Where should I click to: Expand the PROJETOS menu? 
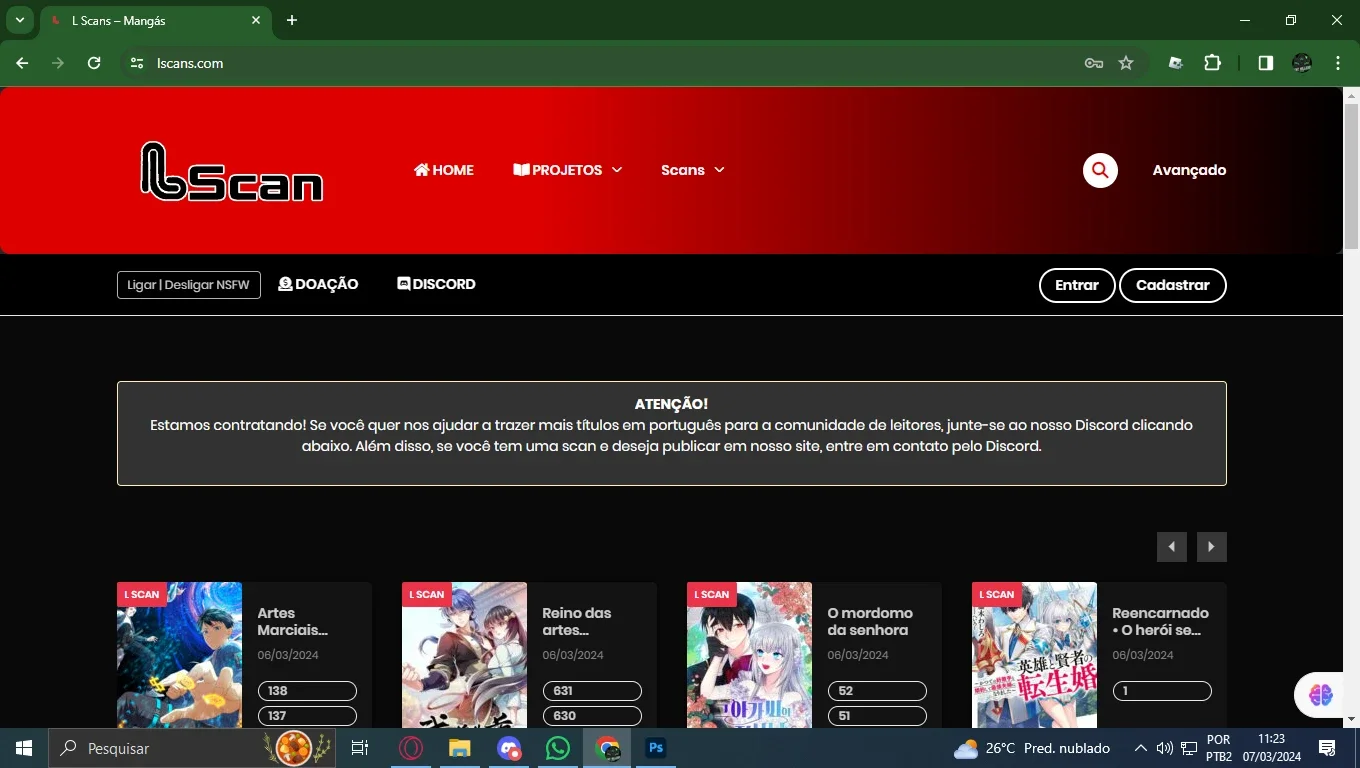tap(568, 170)
